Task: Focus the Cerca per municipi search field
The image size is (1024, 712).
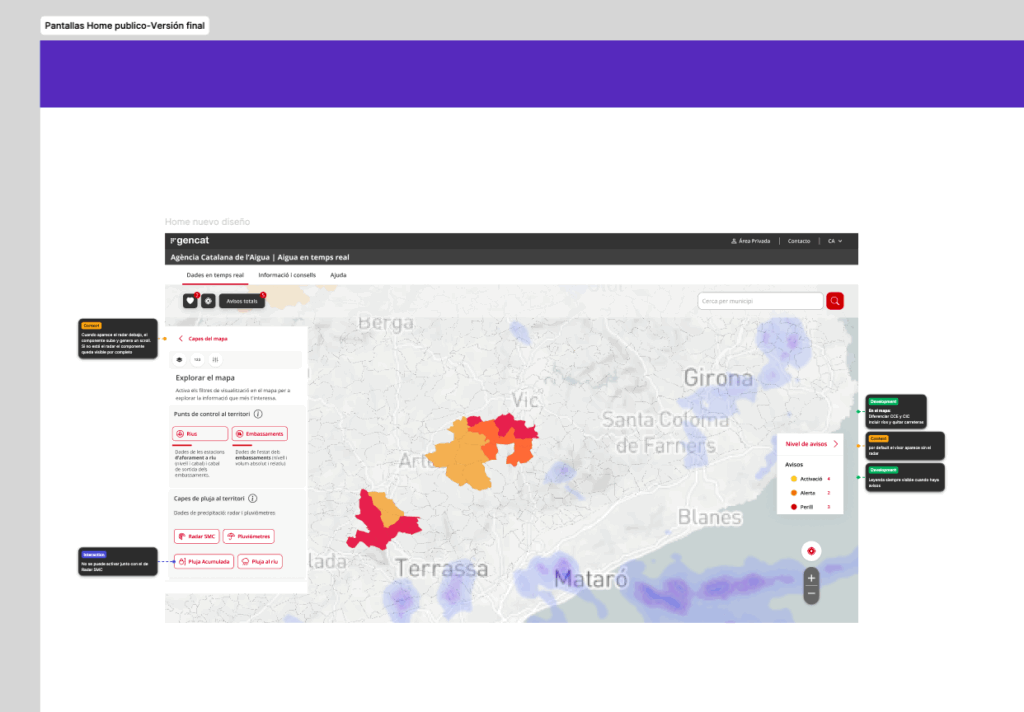Action: tap(760, 301)
